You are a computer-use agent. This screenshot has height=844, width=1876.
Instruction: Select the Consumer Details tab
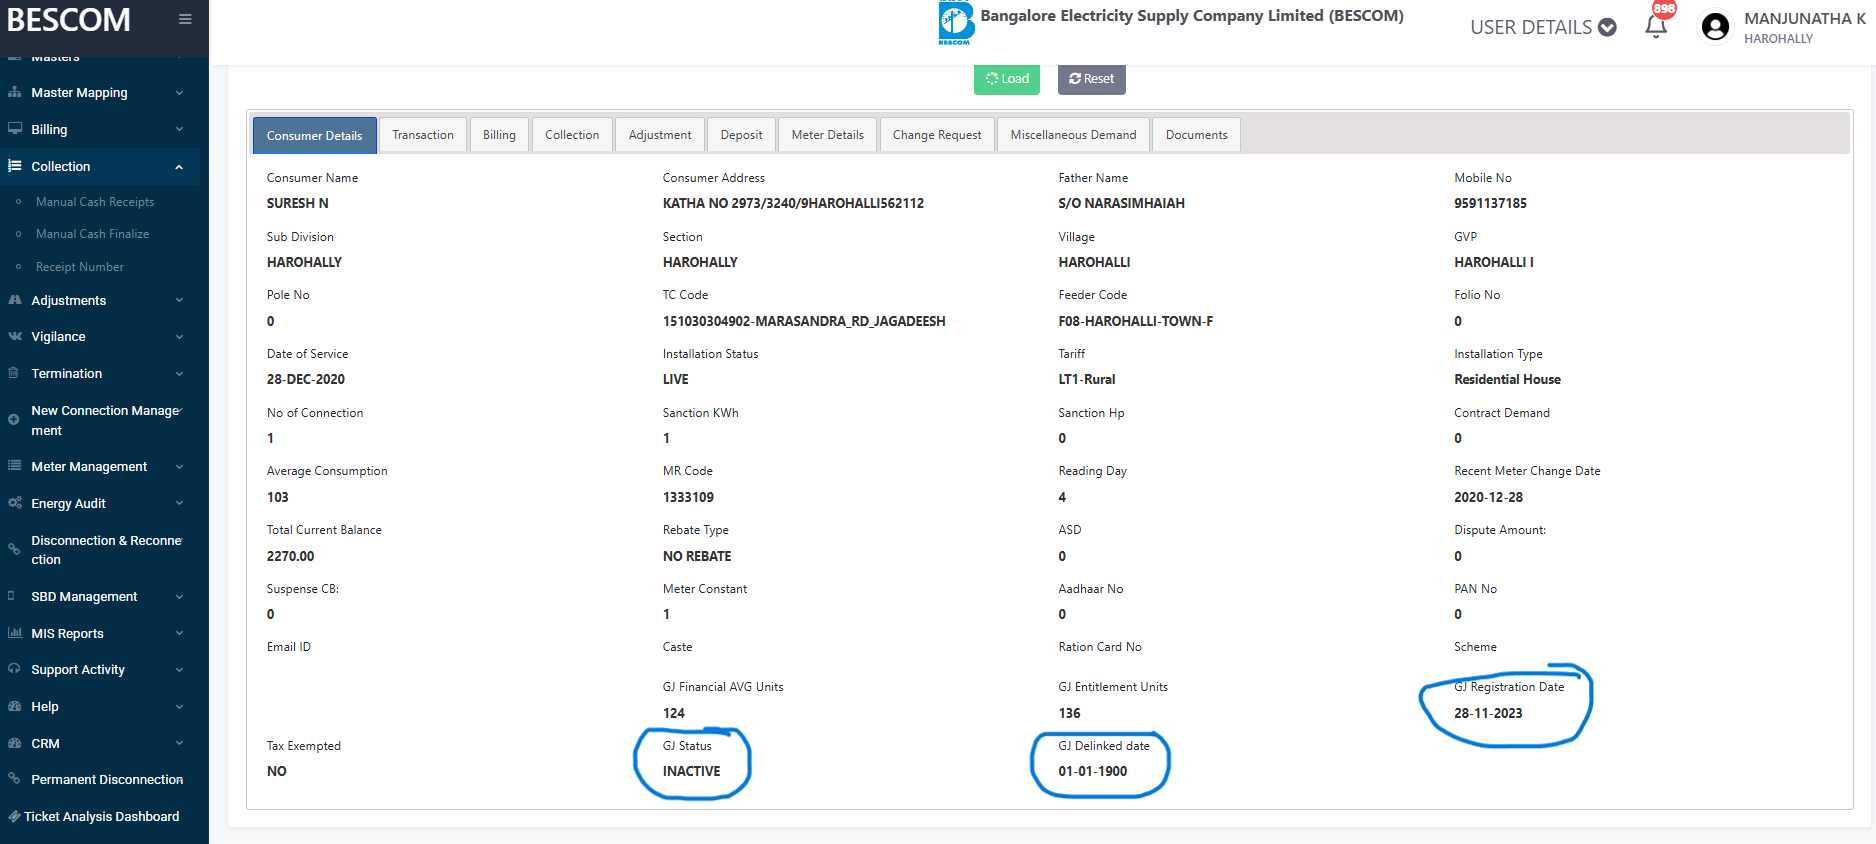[x=314, y=135]
